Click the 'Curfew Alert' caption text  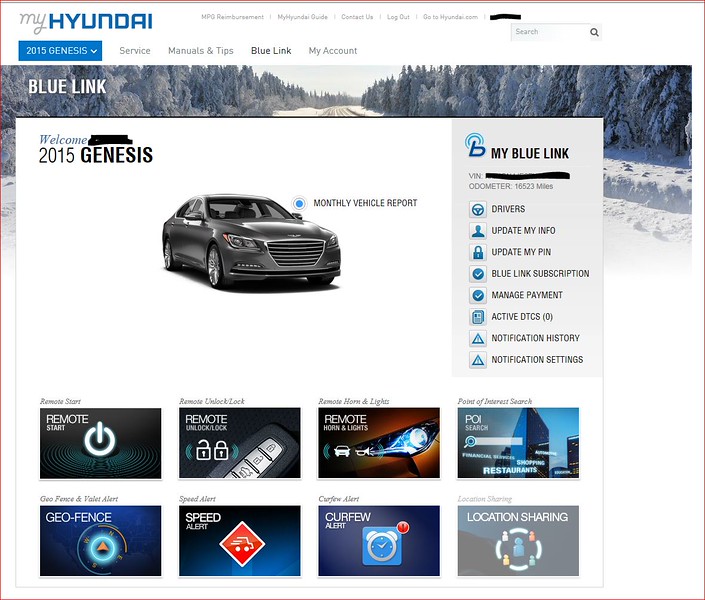click(339, 499)
